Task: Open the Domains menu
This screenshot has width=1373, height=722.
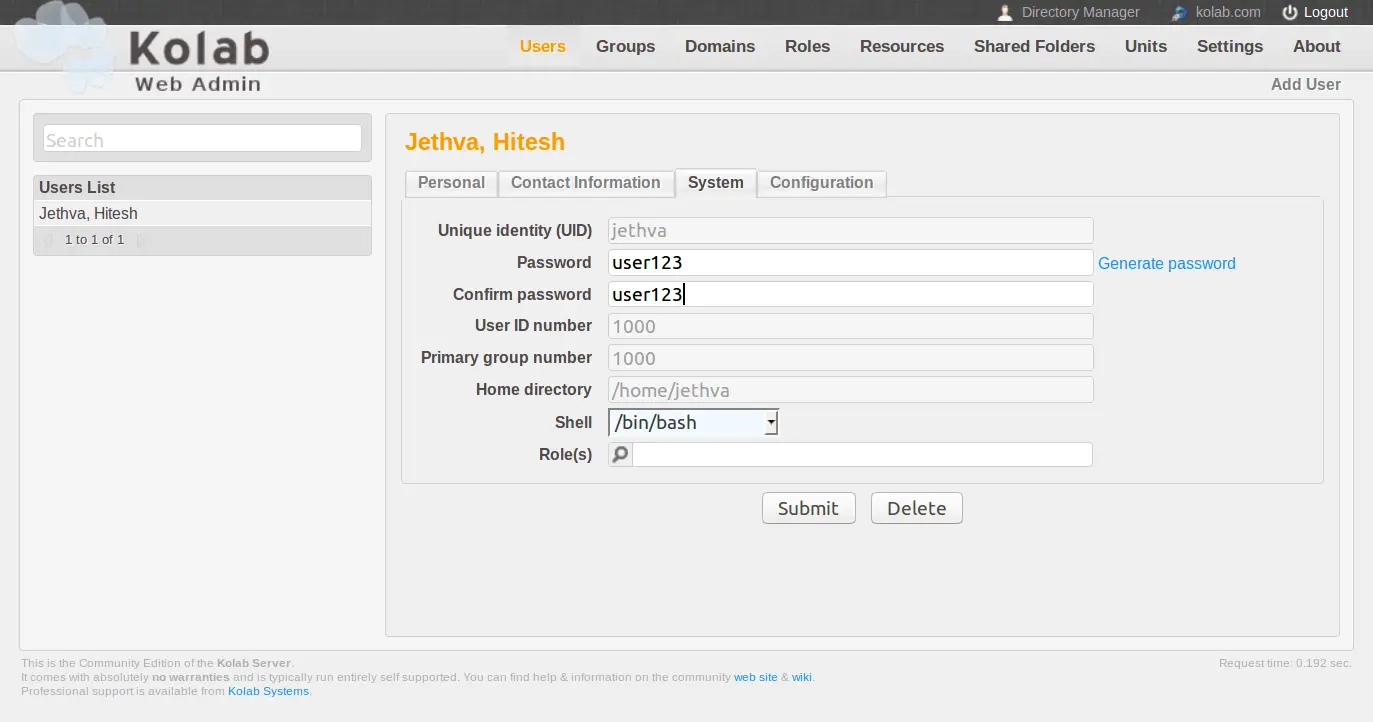Action: (x=720, y=46)
